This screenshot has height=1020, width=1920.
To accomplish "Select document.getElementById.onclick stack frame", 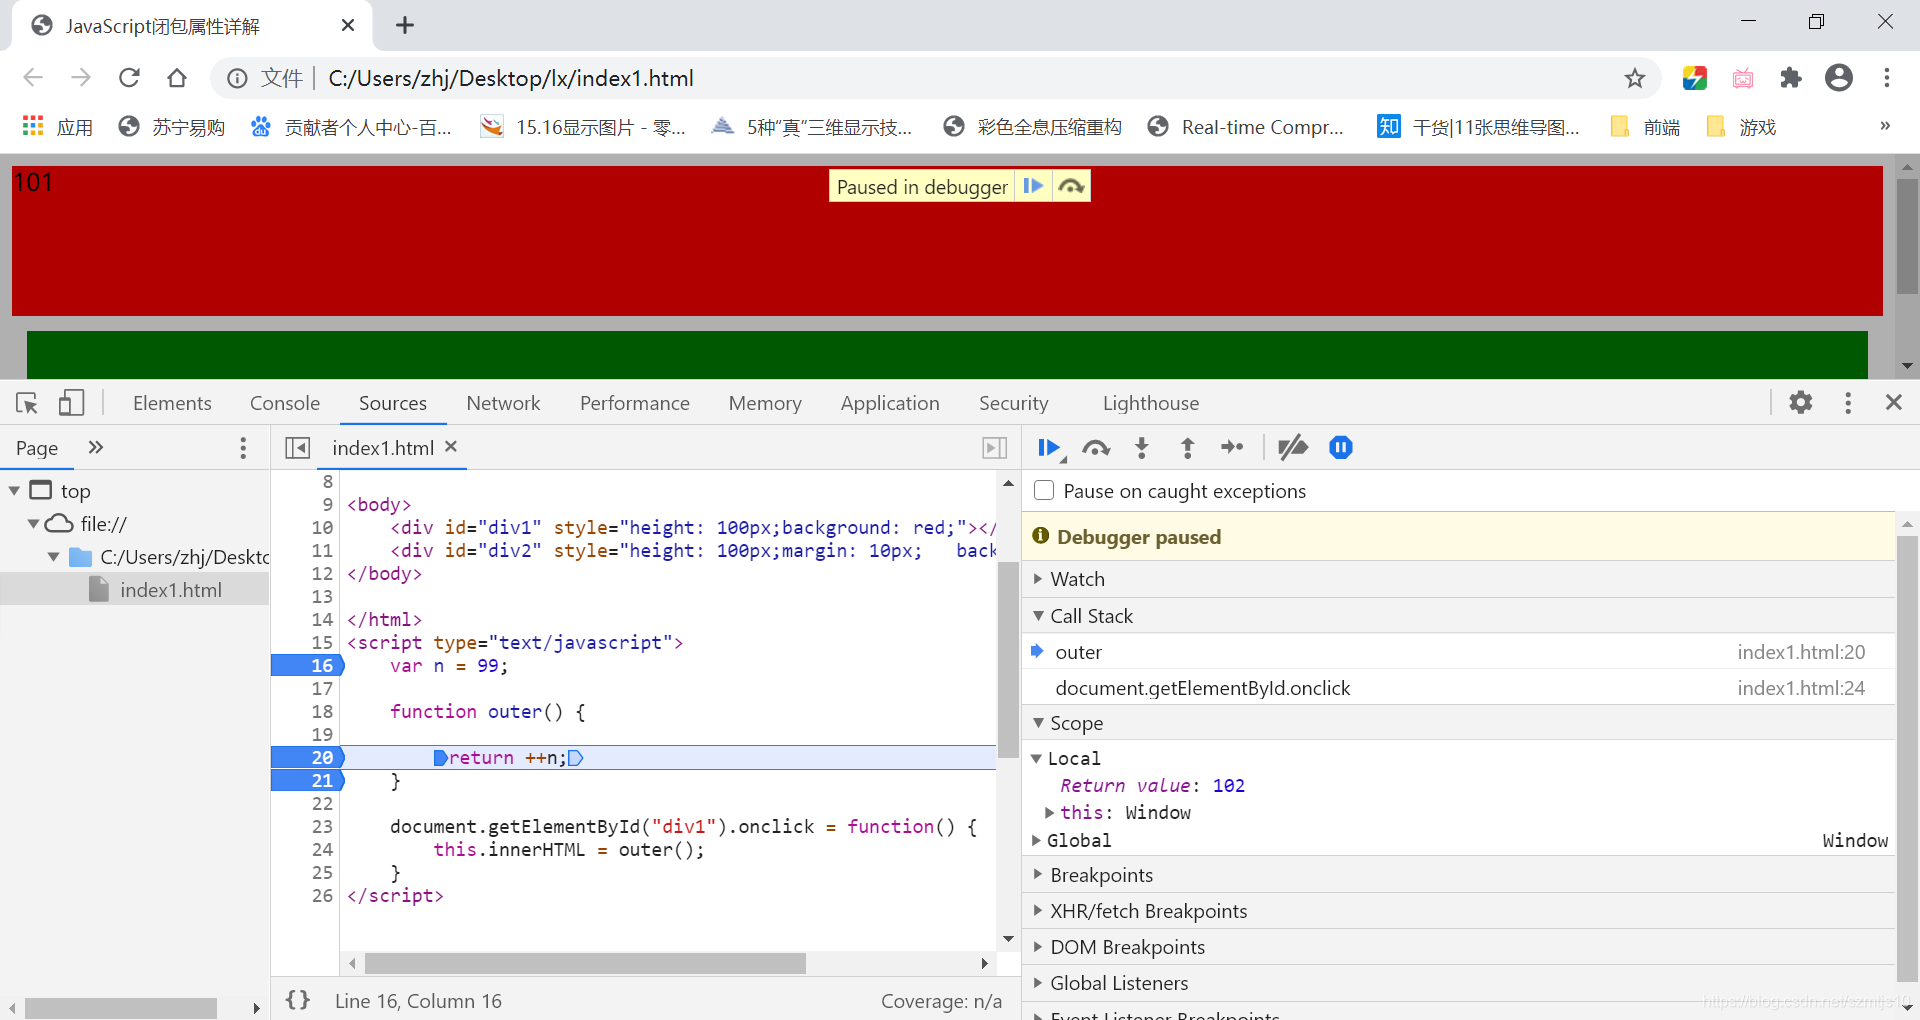I will coord(1460,688).
